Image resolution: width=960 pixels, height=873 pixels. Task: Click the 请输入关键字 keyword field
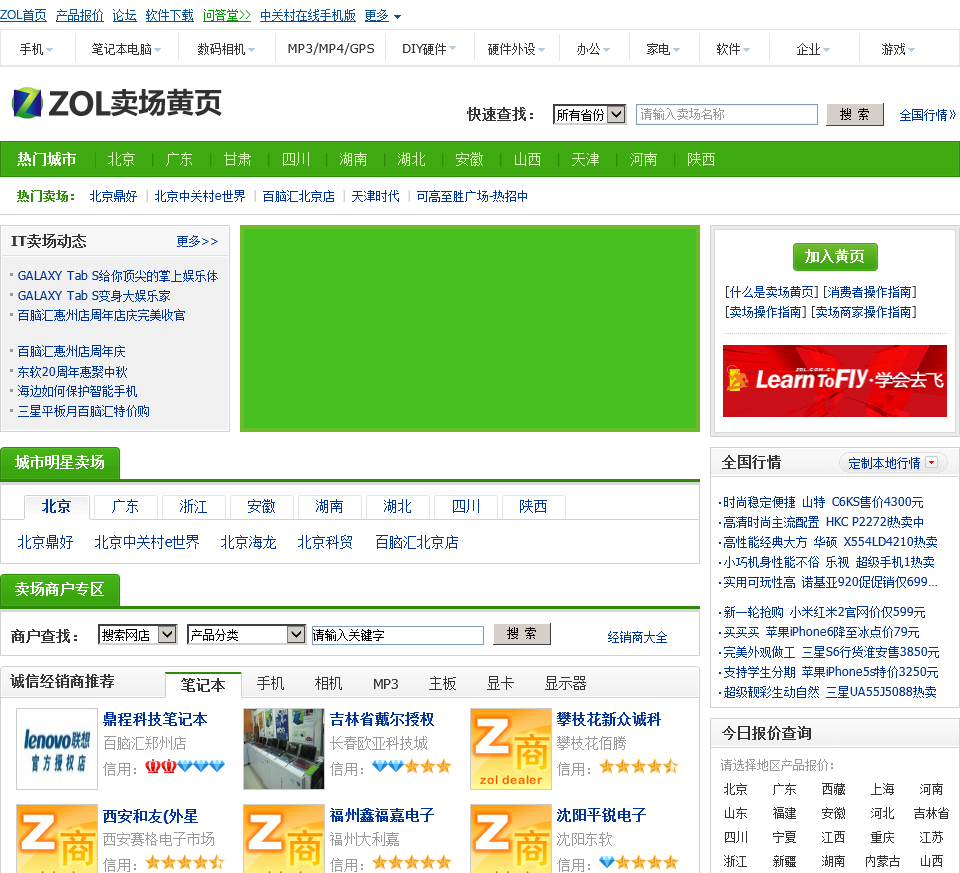(397, 635)
